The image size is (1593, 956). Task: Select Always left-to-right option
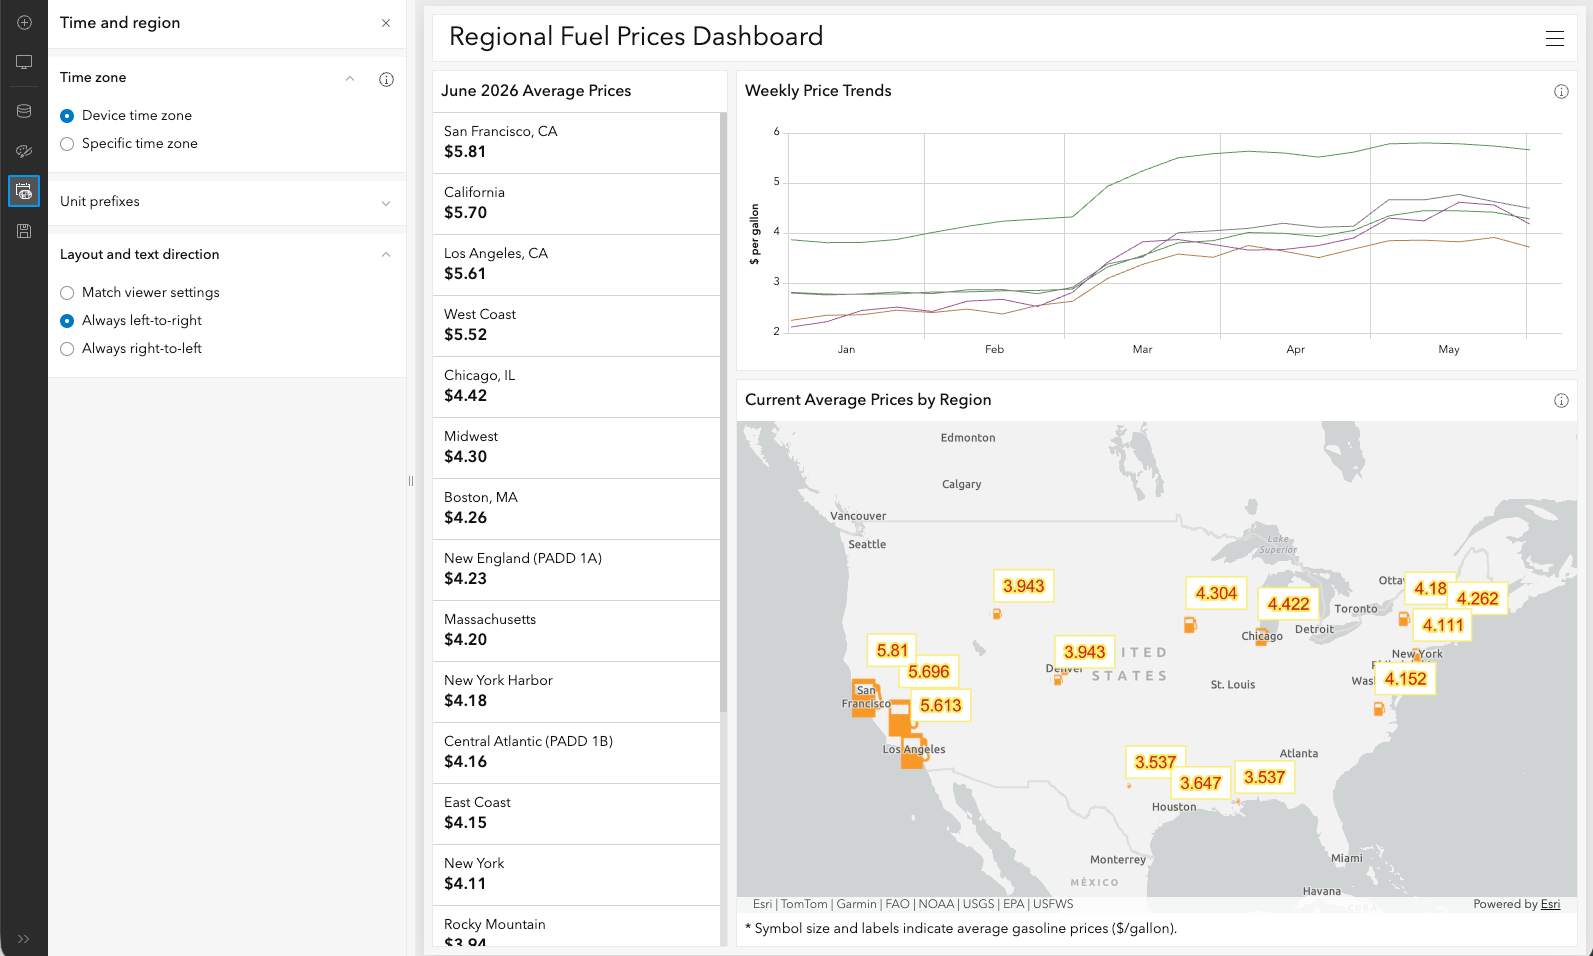(67, 321)
